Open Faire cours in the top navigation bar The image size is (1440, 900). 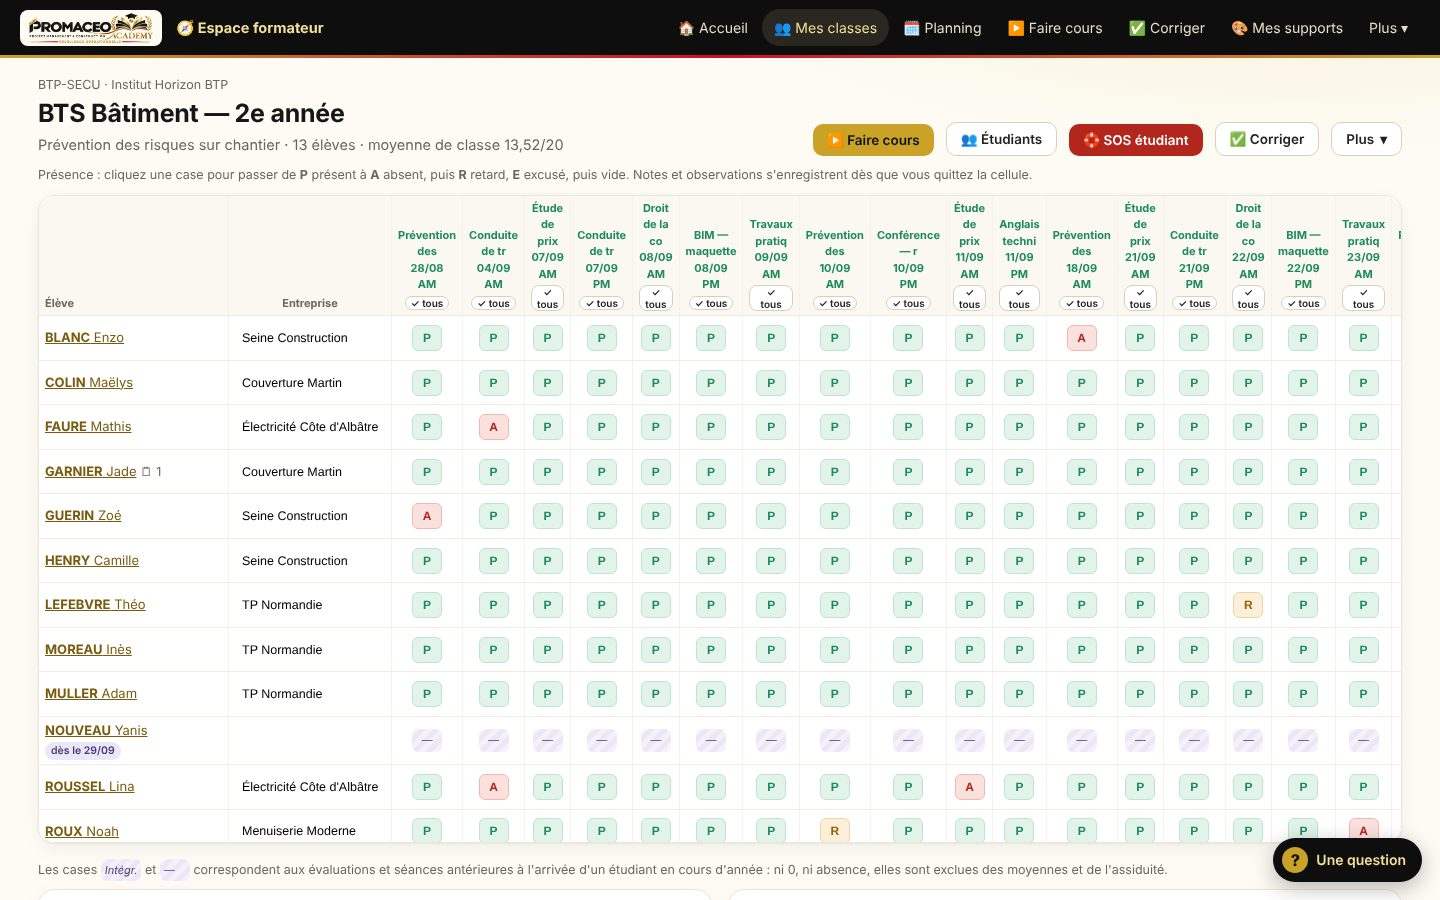click(1055, 28)
